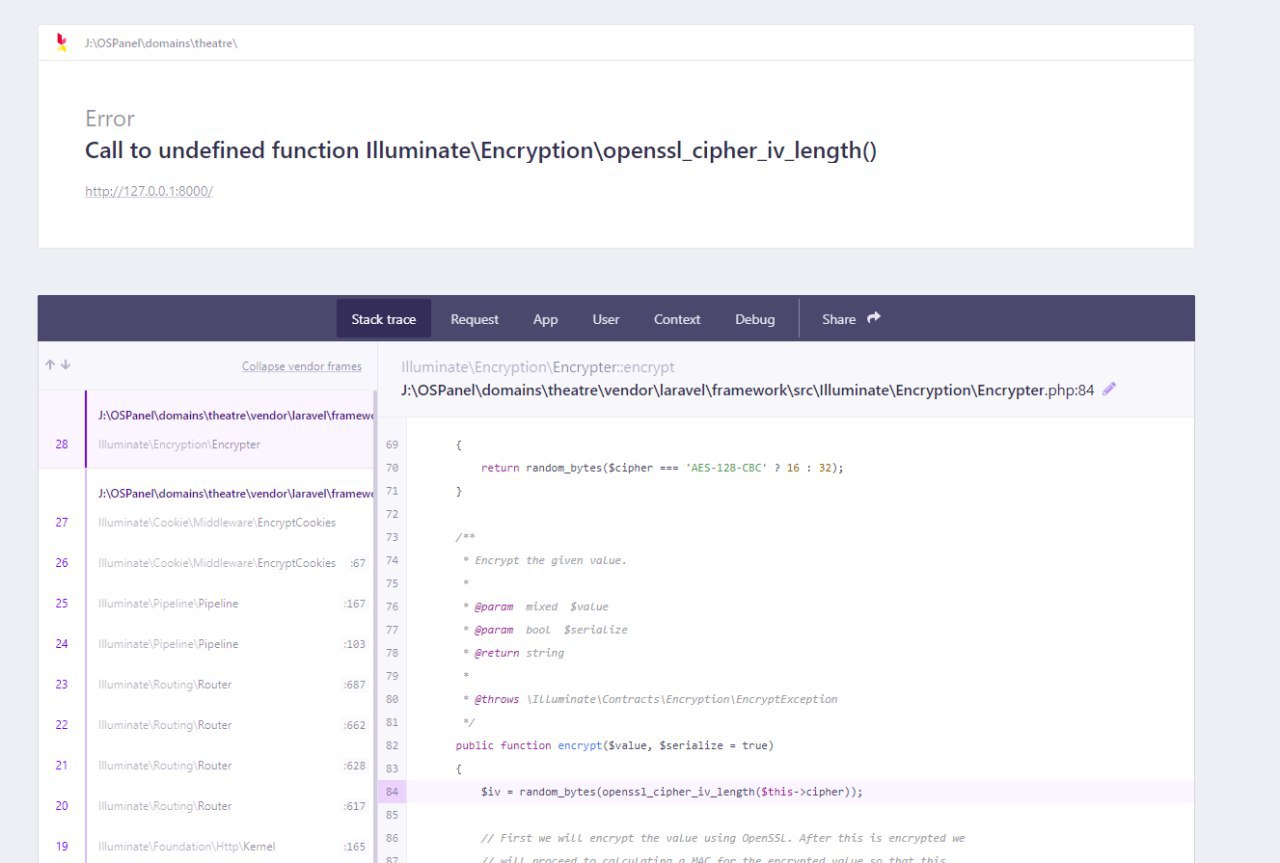Image resolution: width=1280 pixels, height=863 pixels.
Task: Click code line 70 with random_bytes return
Action: click(x=662, y=467)
